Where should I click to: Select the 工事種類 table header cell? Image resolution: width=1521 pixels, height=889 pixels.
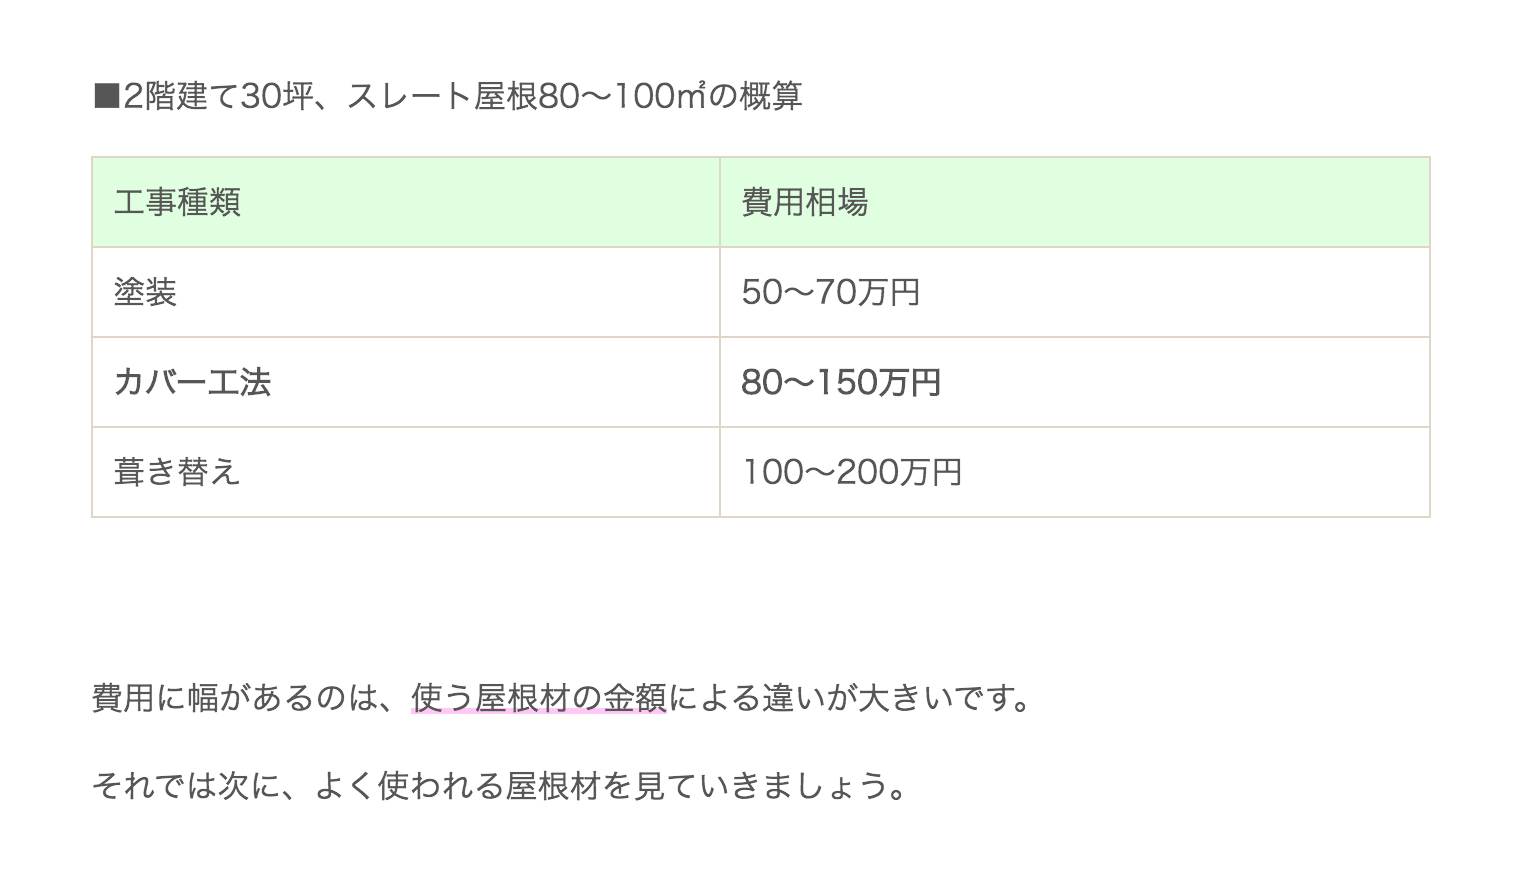pos(406,202)
